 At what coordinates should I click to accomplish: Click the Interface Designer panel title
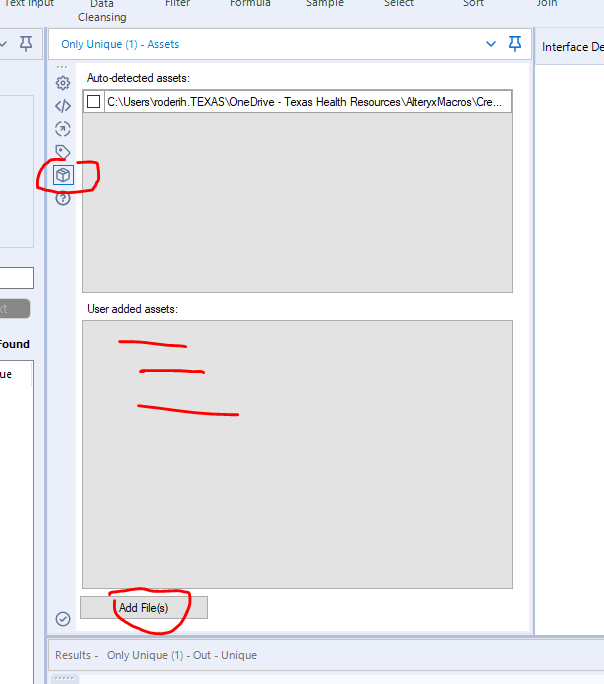pos(573,47)
